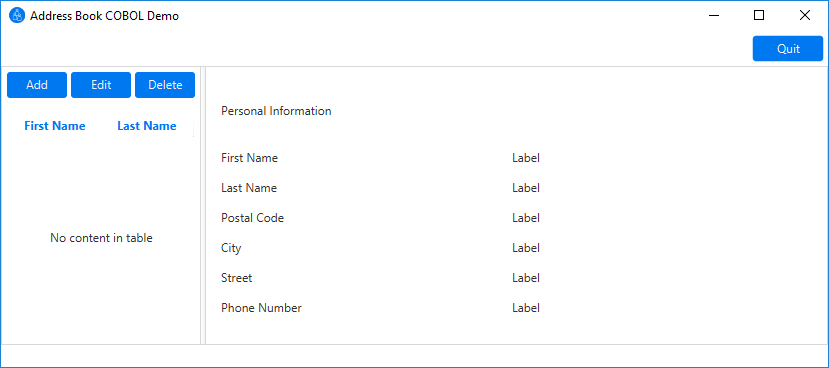Viewport: 829px width, 368px height.
Task: Click the value Label beside Postal Code
Action: coord(526,218)
